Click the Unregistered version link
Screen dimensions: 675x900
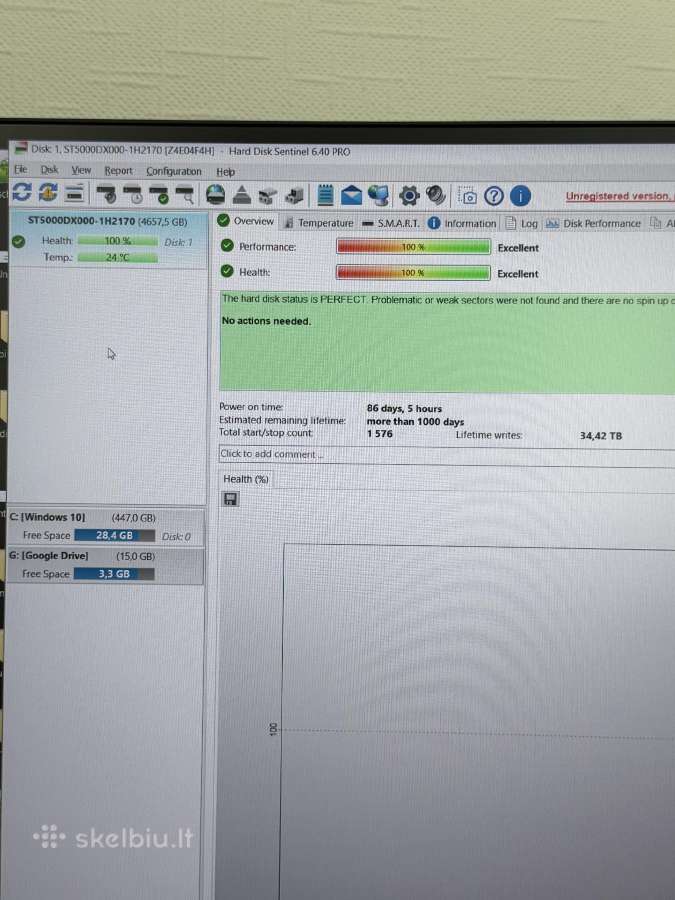click(618, 196)
